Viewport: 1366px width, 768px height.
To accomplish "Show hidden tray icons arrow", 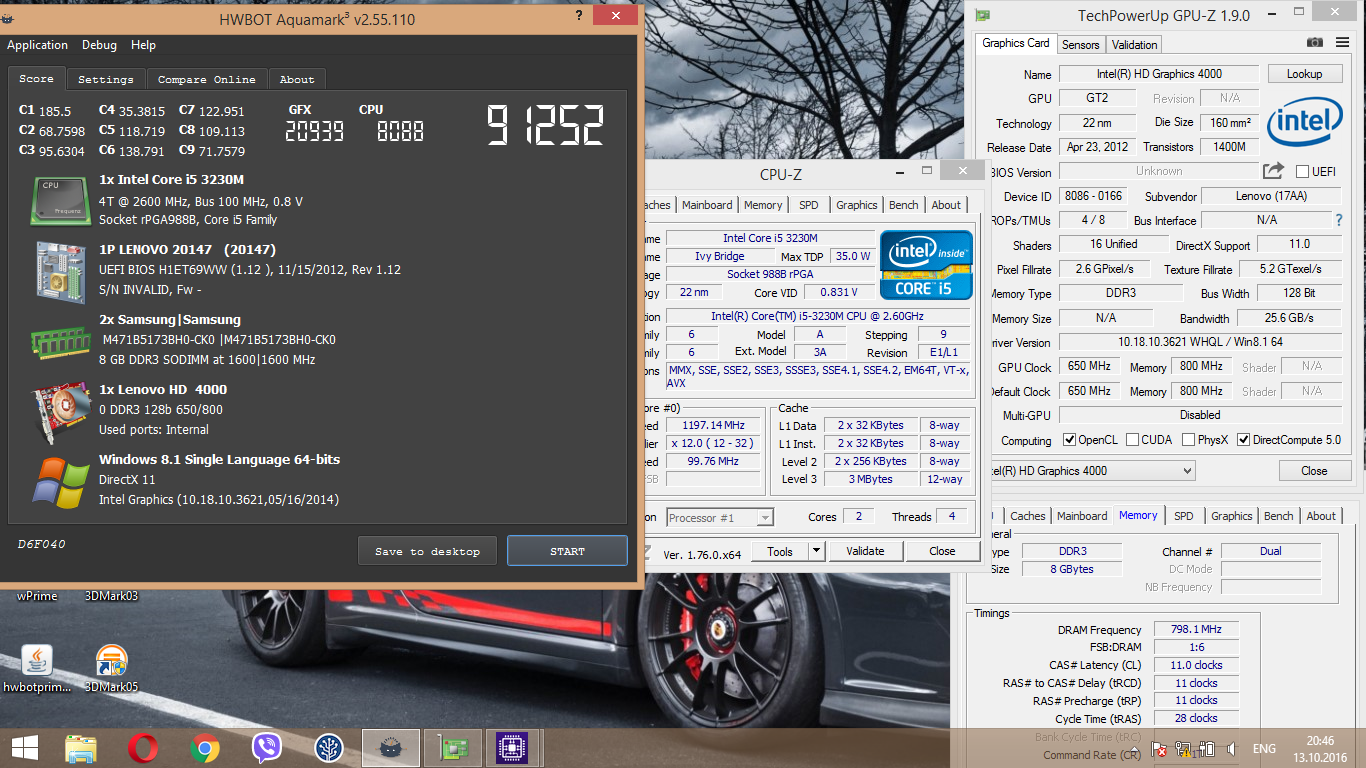I will 1136,749.
